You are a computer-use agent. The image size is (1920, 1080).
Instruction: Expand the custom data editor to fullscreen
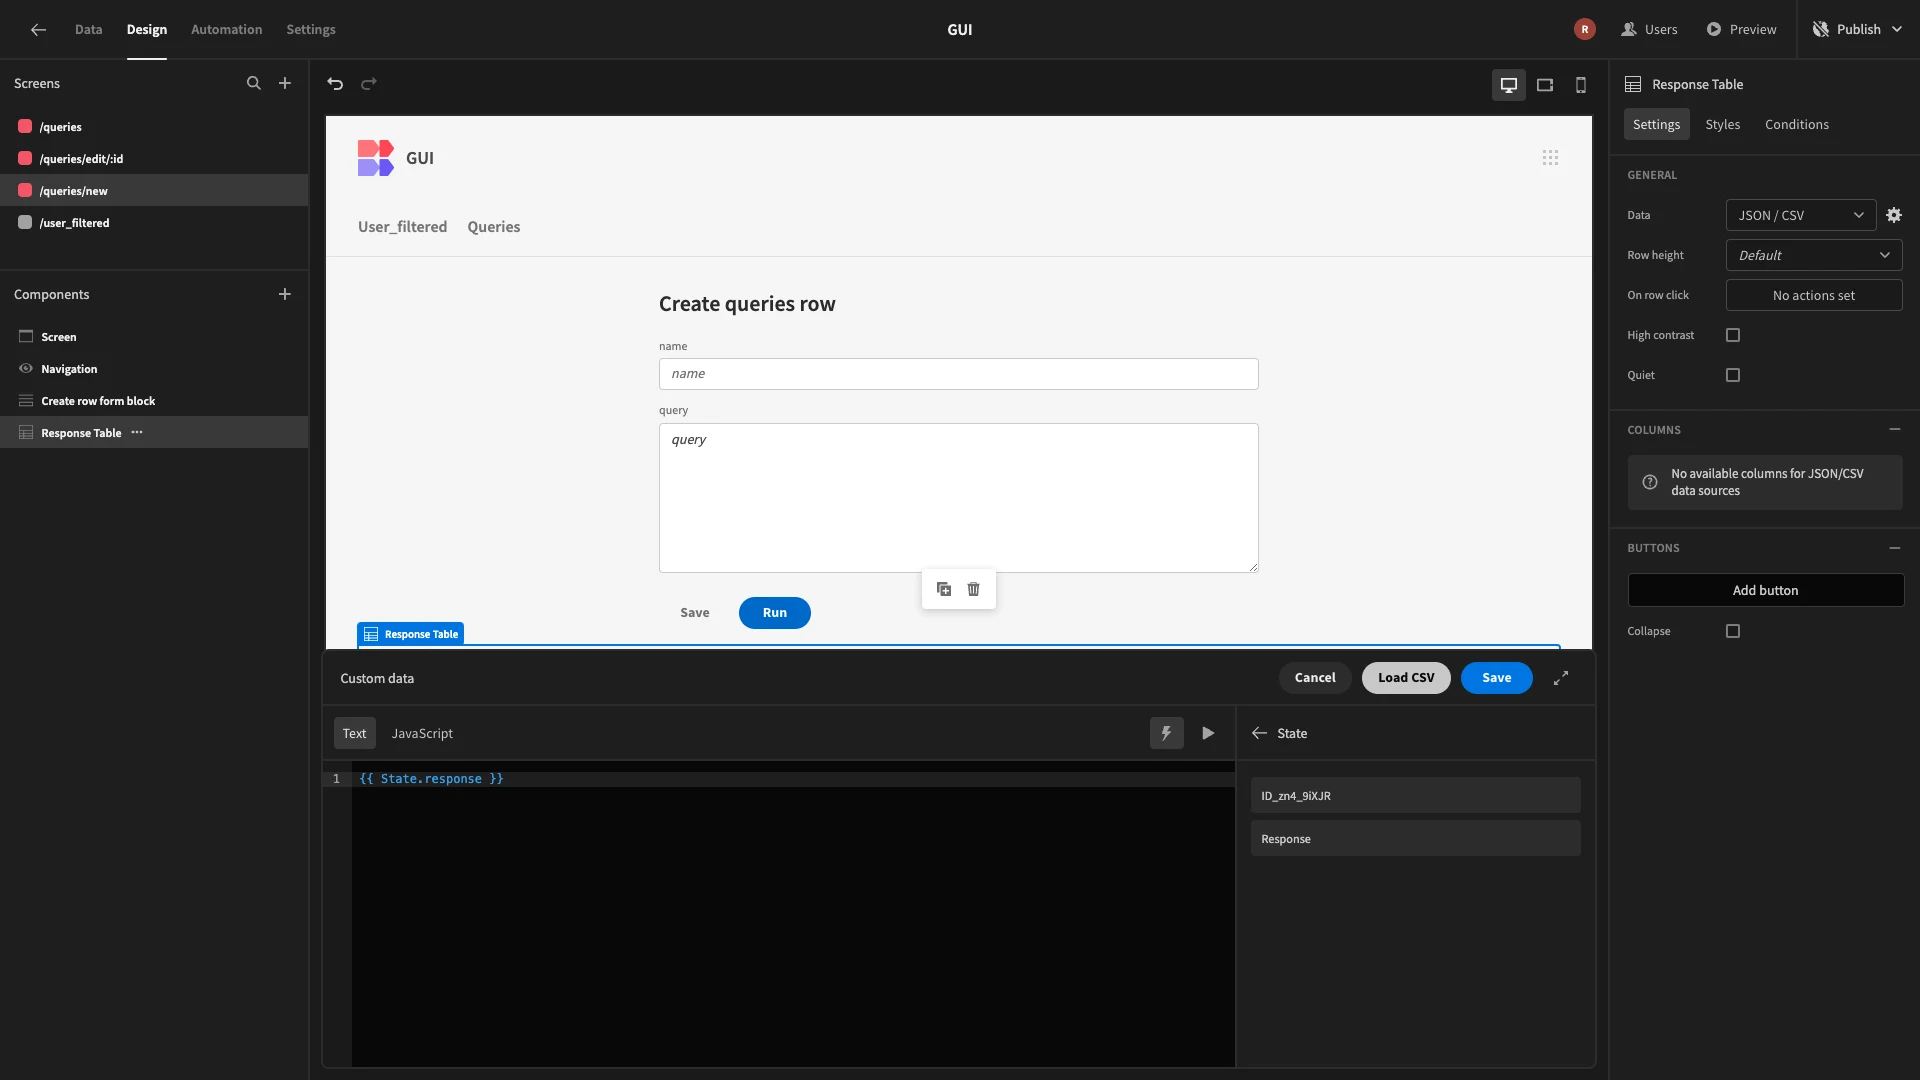point(1561,678)
